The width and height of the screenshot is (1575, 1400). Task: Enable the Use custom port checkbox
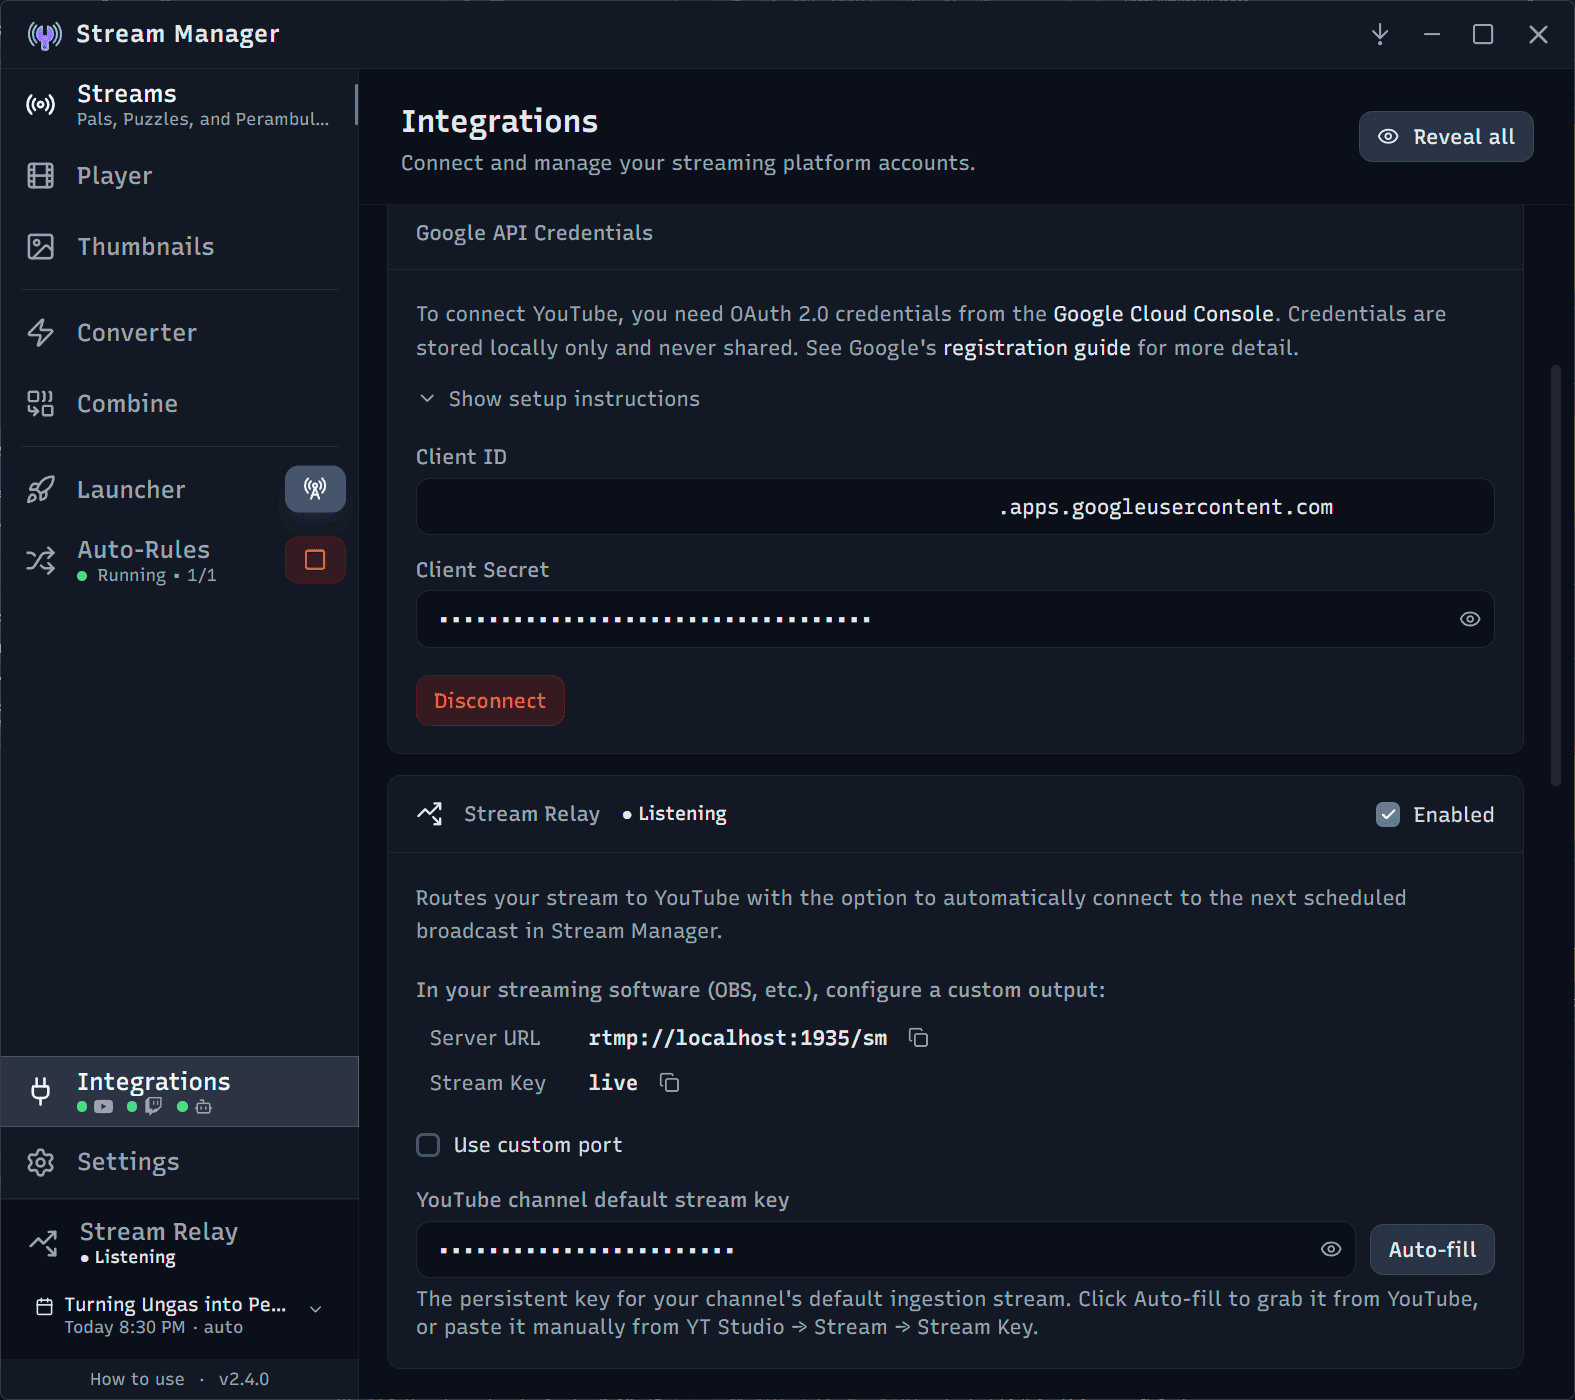click(x=428, y=1145)
